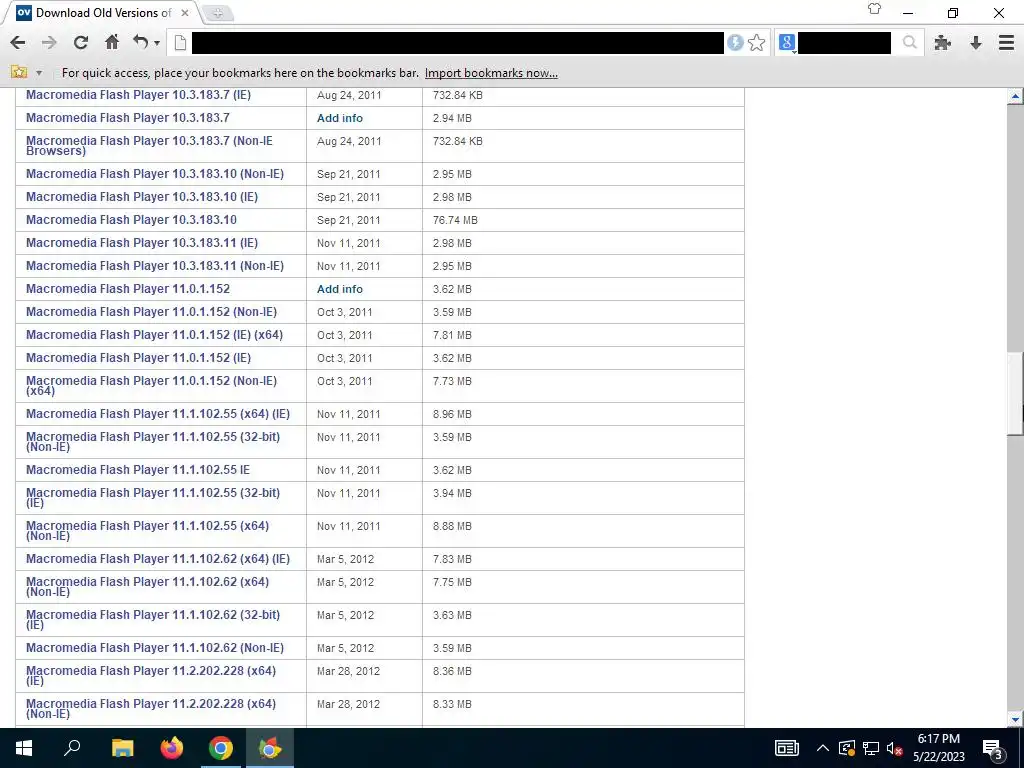Launch Firefox from the taskbar
The height and width of the screenshot is (768, 1024).
[172, 748]
